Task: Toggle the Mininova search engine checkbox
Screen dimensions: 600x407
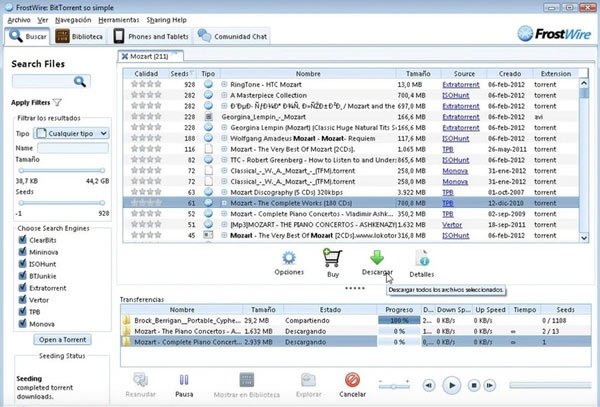Action: 22,252
